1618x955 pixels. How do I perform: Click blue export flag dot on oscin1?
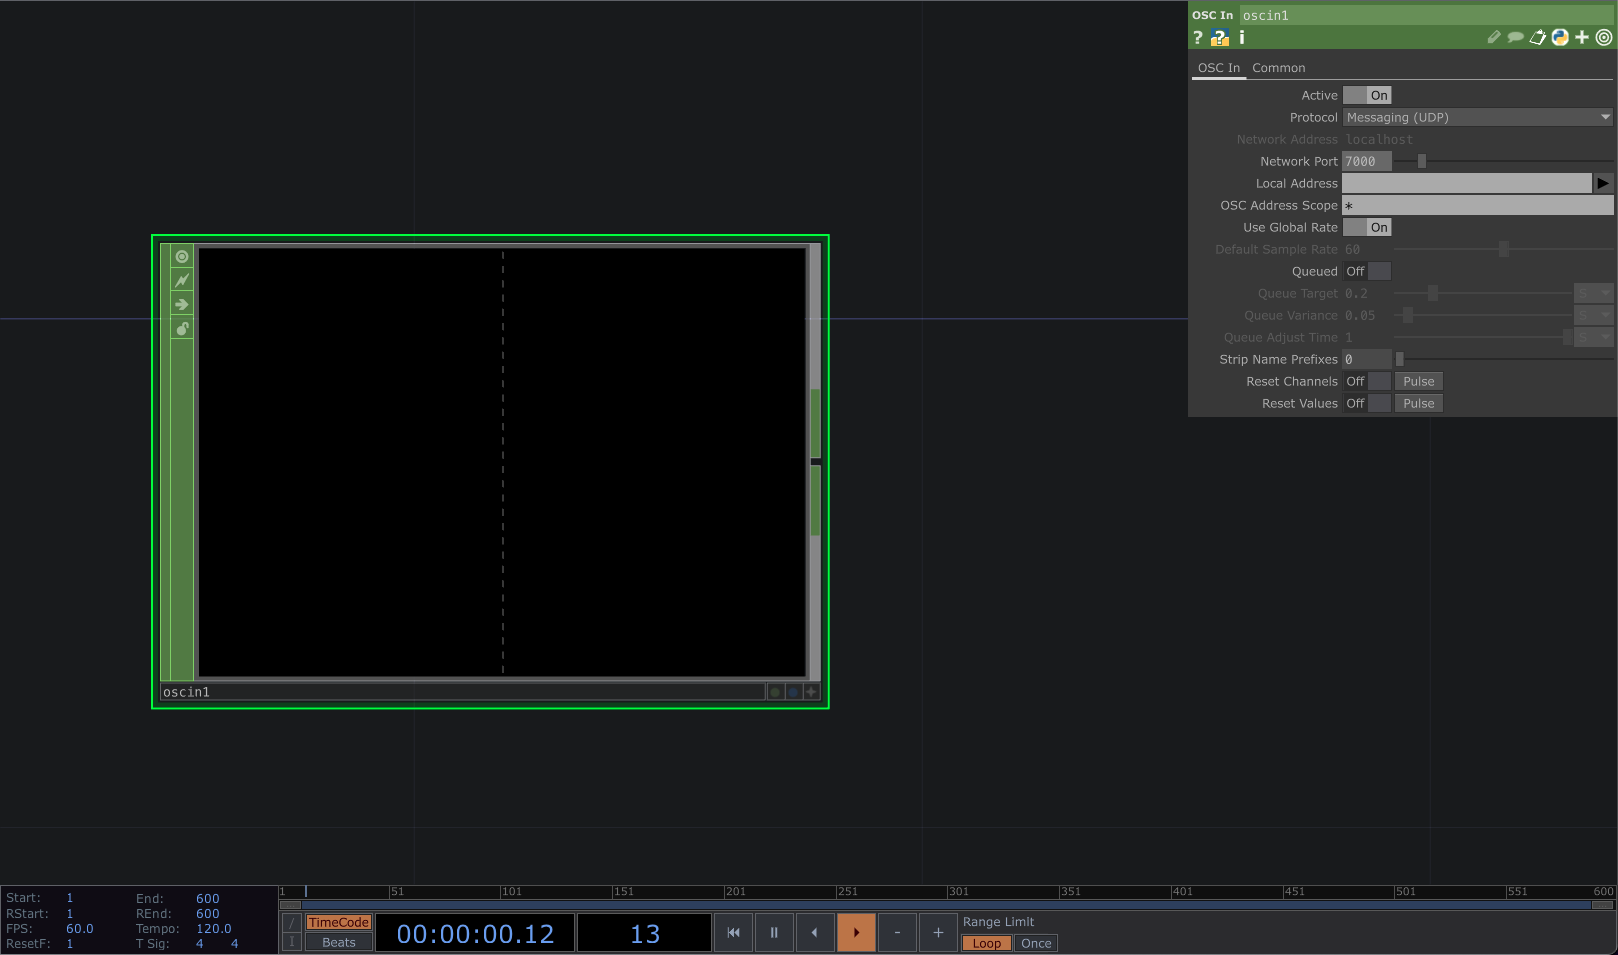click(x=793, y=692)
